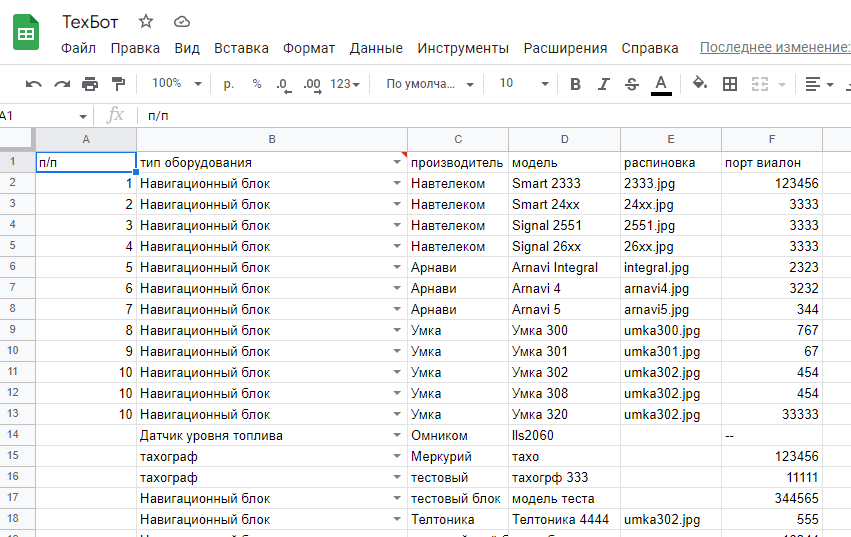Select cell Arnavi Integral

click(x=564, y=268)
